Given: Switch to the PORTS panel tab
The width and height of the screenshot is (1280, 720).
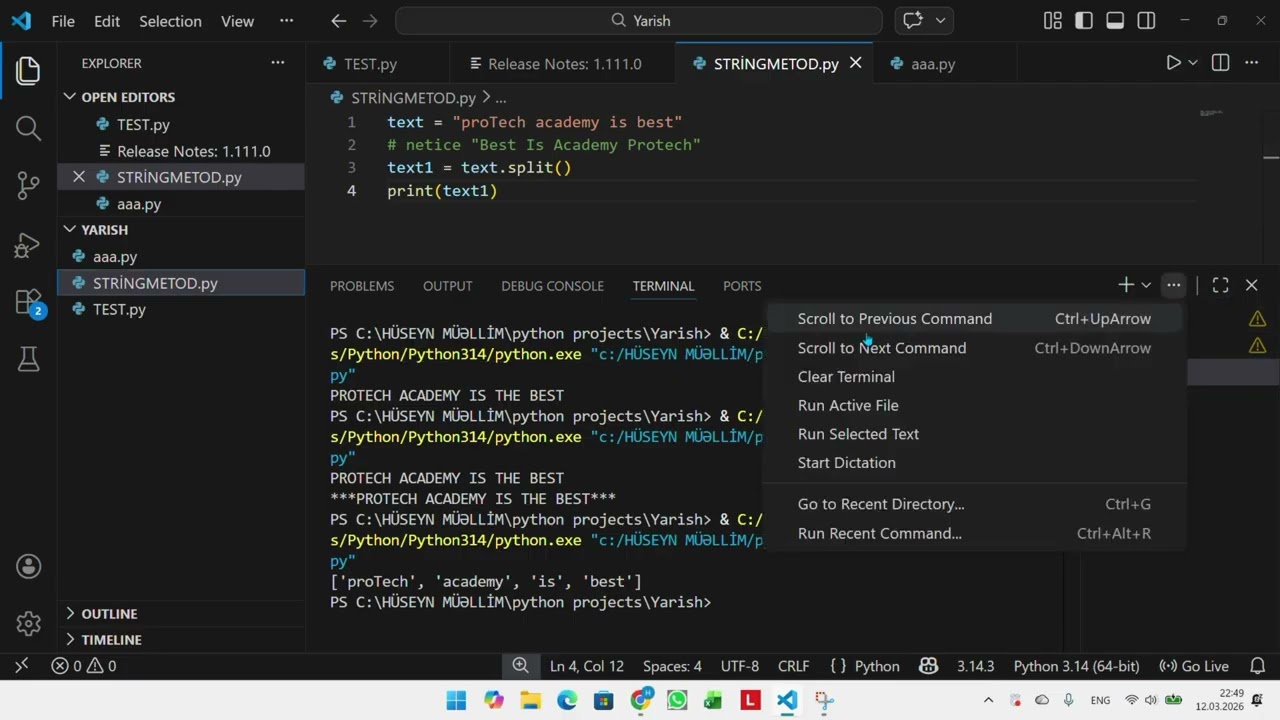Looking at the screenshot, I should click(742, 286).
